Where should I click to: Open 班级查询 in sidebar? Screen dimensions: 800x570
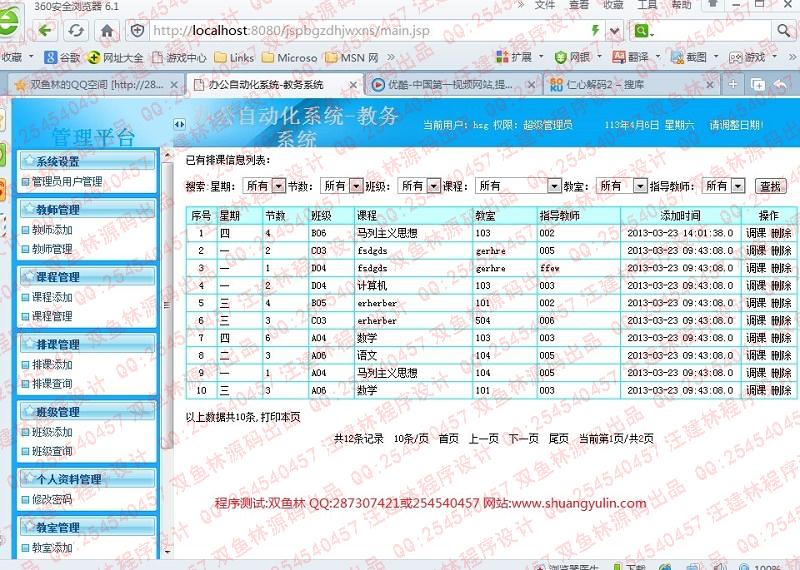click(x=52, y=452)
